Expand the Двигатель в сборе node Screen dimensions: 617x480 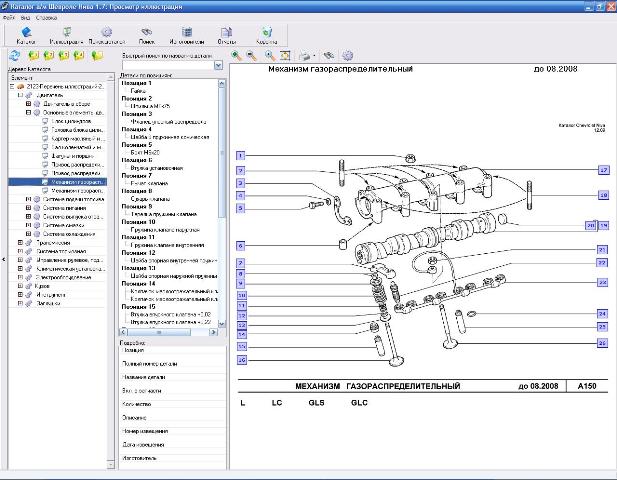pos(28,104)
